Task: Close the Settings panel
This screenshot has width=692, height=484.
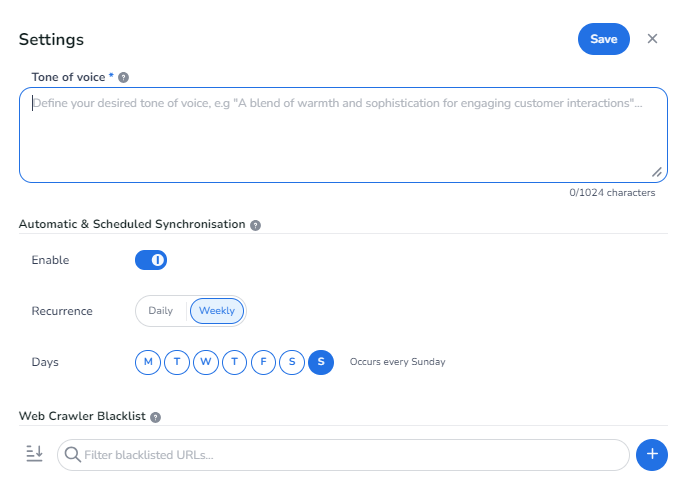Action: 653,39
